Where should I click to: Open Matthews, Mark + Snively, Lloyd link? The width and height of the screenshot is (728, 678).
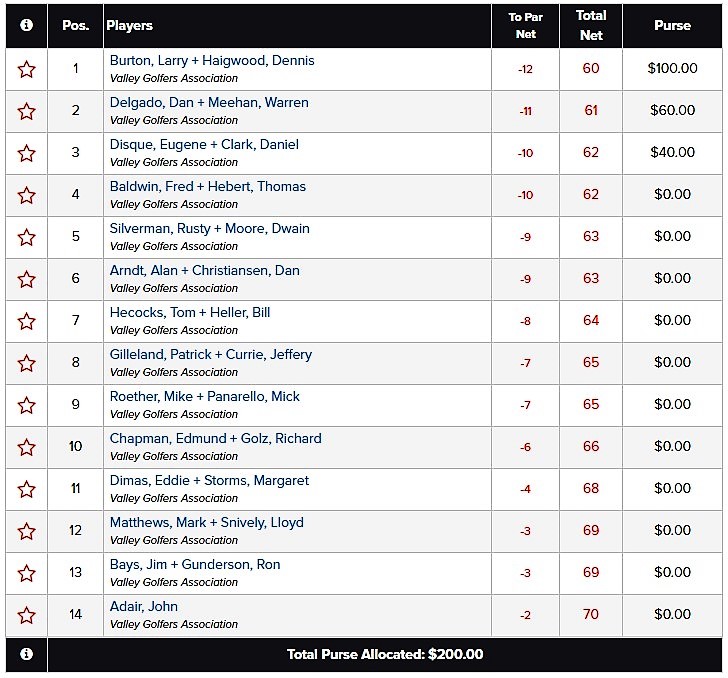point(207,522)
